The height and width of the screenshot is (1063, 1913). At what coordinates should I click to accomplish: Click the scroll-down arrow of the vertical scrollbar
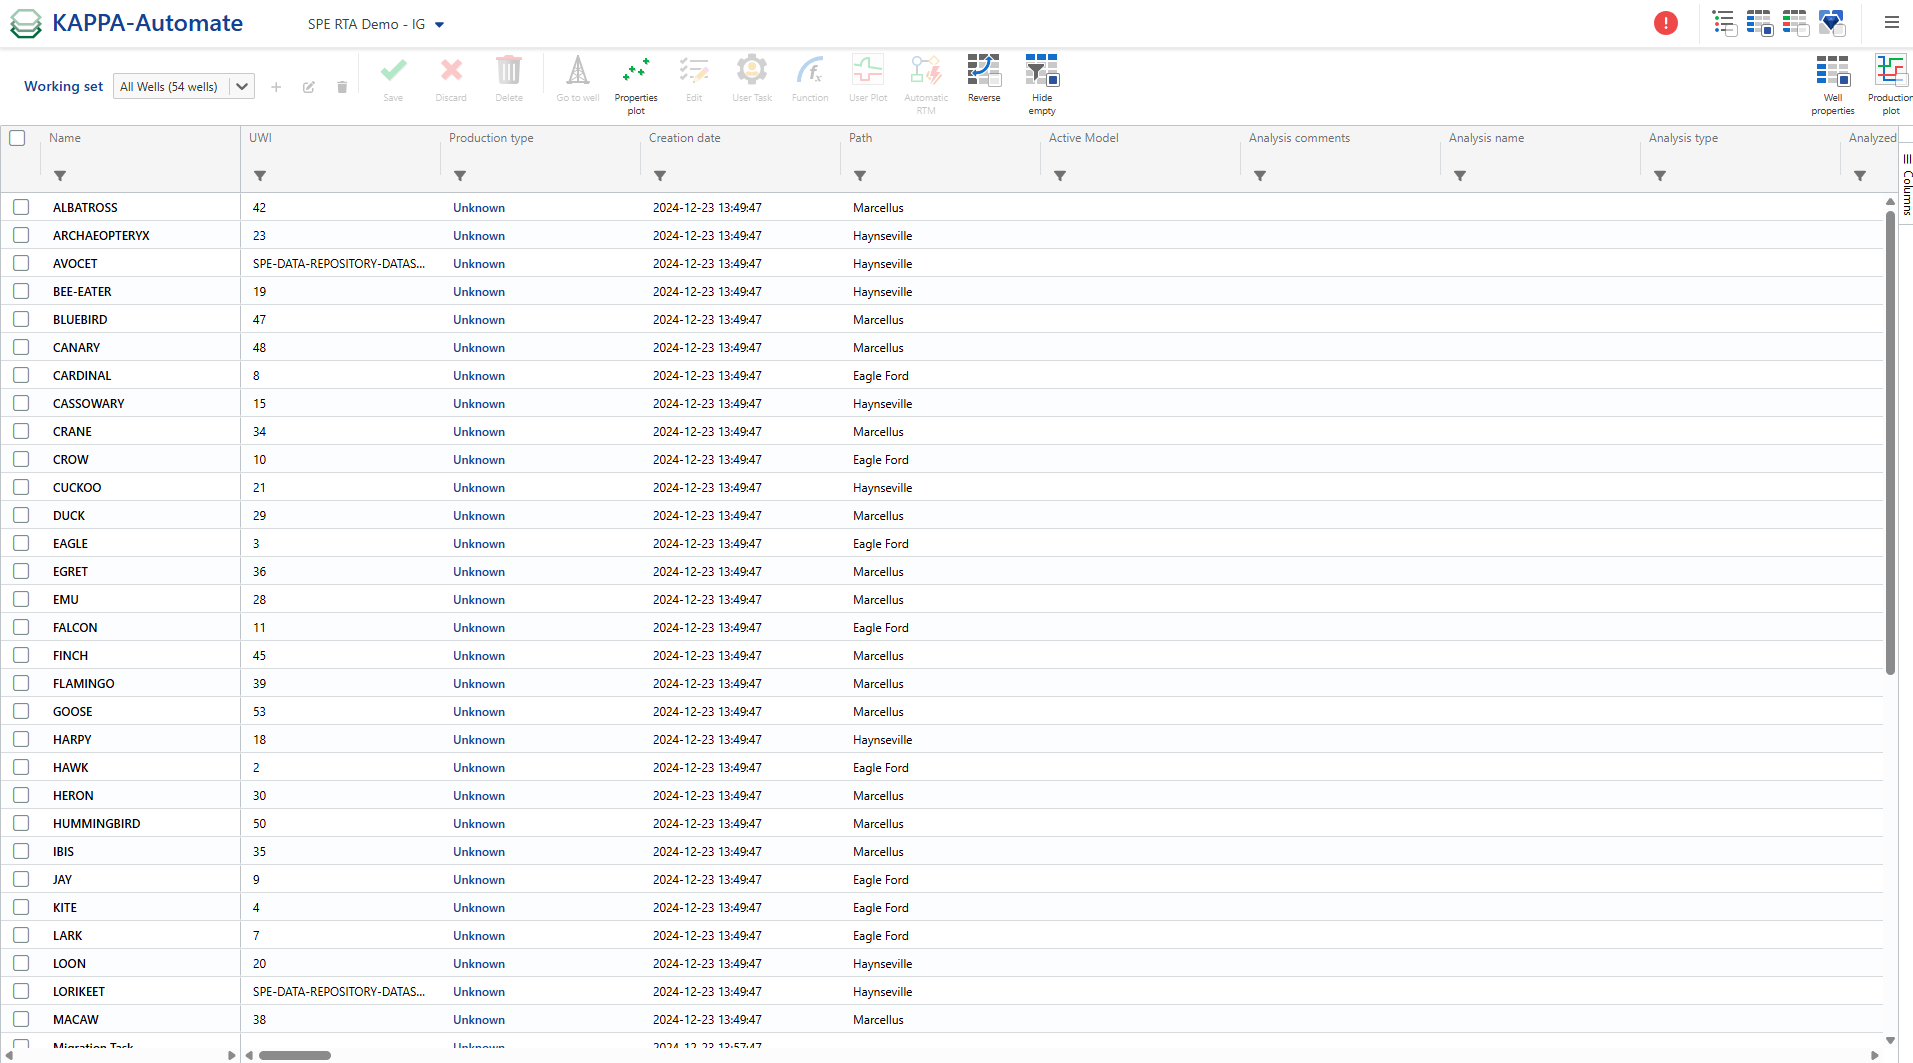(x=1890, y=1040)
